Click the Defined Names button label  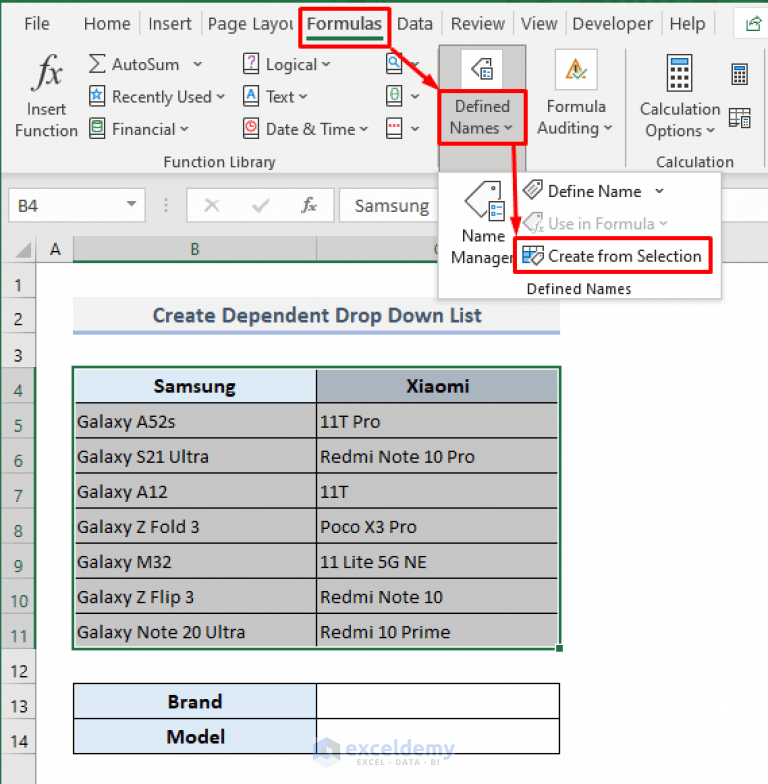tap(482, 118)
